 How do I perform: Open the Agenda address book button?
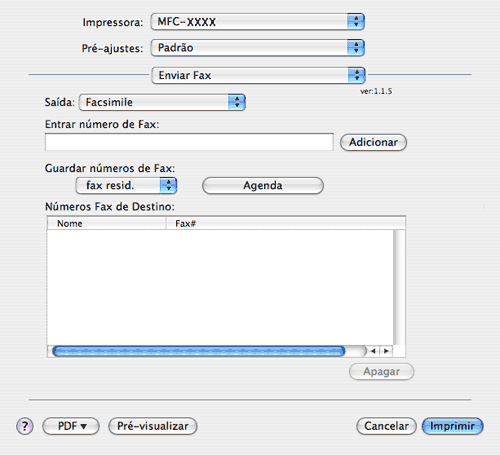tap(263, 185)
